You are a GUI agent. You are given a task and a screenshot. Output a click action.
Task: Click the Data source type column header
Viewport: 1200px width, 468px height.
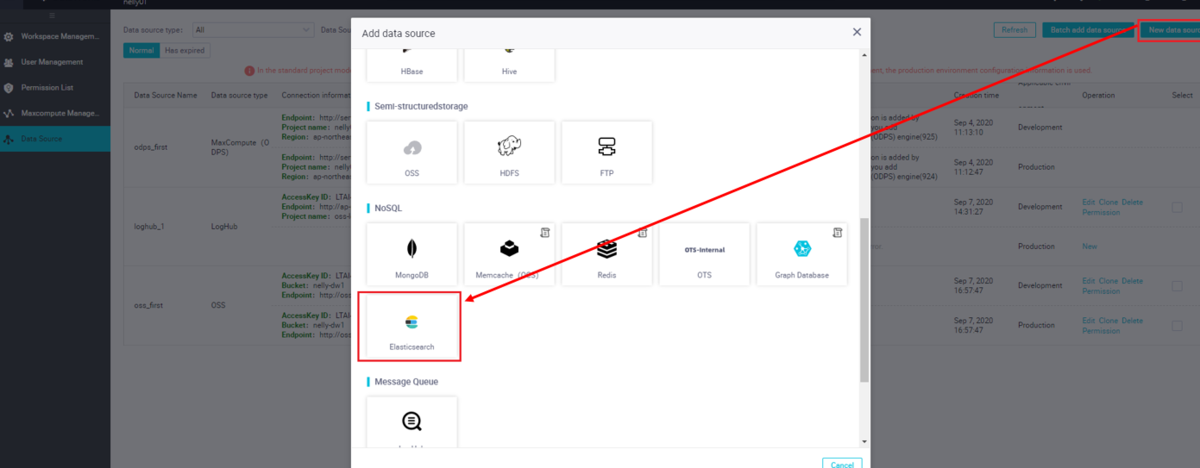pos(239,95)
